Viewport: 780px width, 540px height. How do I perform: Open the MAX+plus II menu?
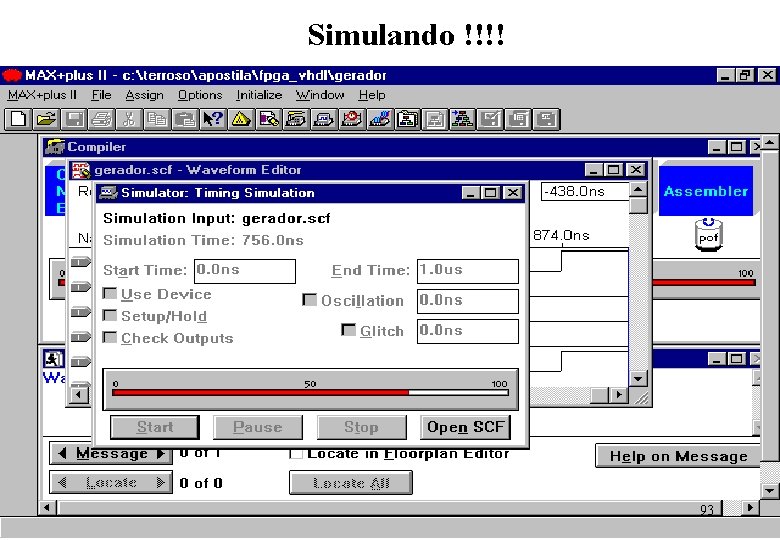pyautogui.click(x=42, y=95)
